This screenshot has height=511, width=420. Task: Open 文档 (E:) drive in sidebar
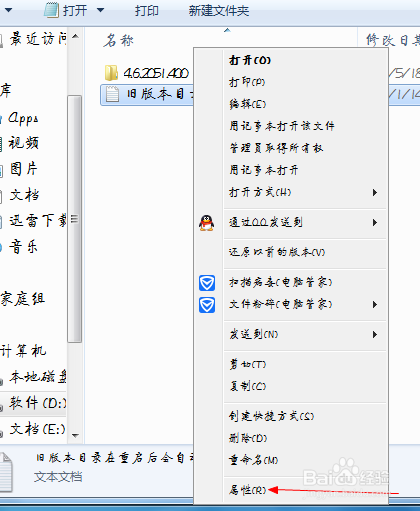click(x=38, y=429)
